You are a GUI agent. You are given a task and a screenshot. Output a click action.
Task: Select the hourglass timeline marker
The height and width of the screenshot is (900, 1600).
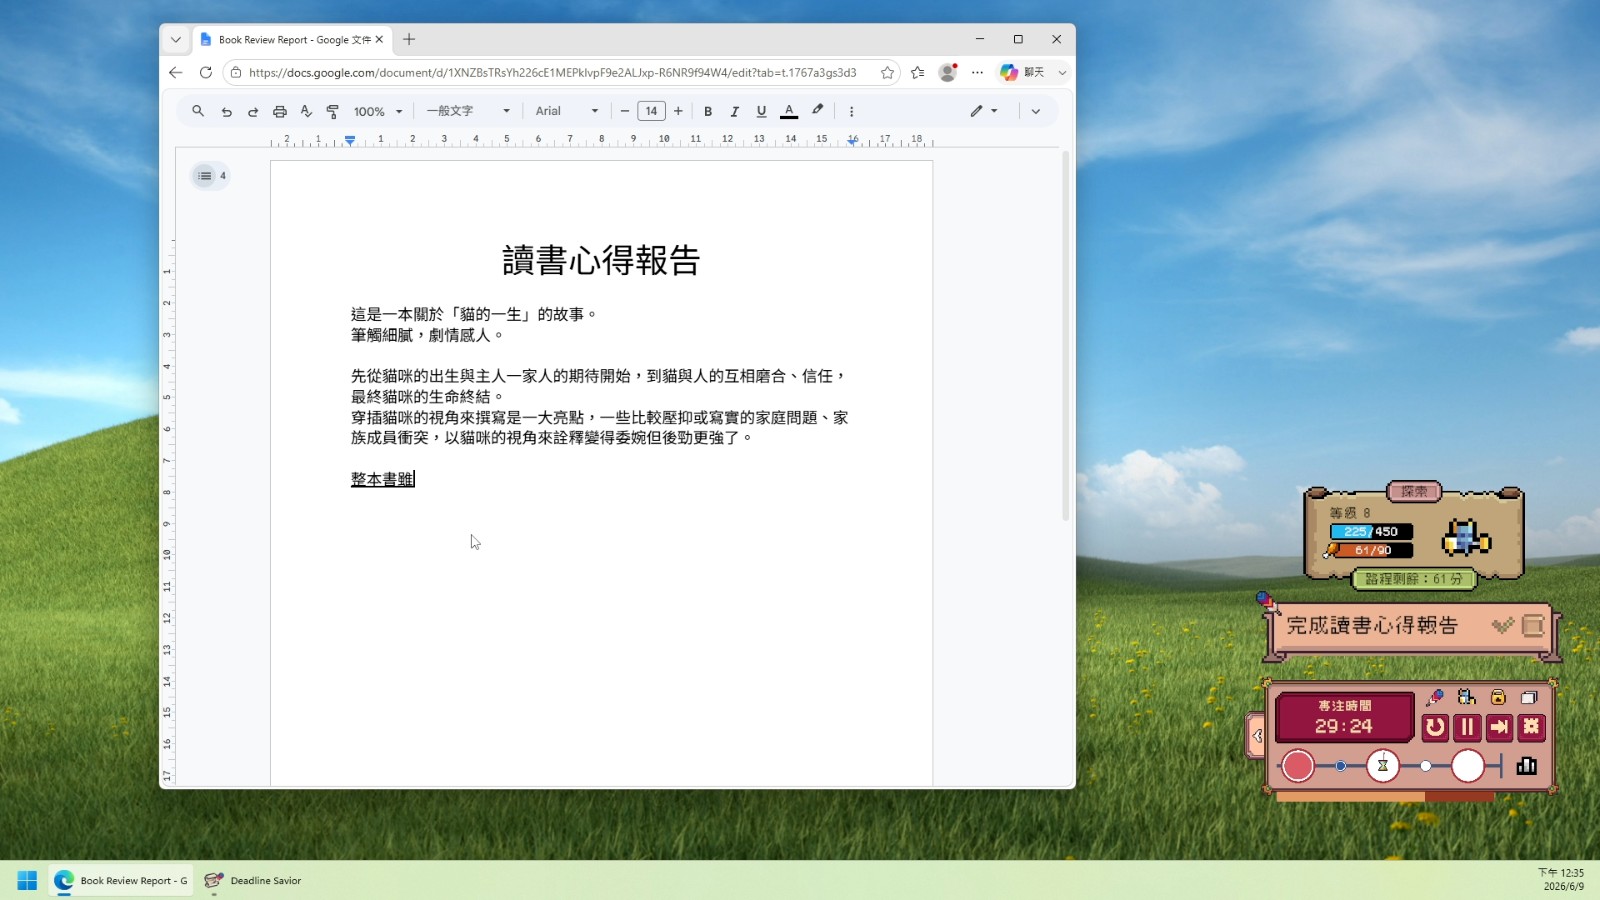pos(1383,766)
